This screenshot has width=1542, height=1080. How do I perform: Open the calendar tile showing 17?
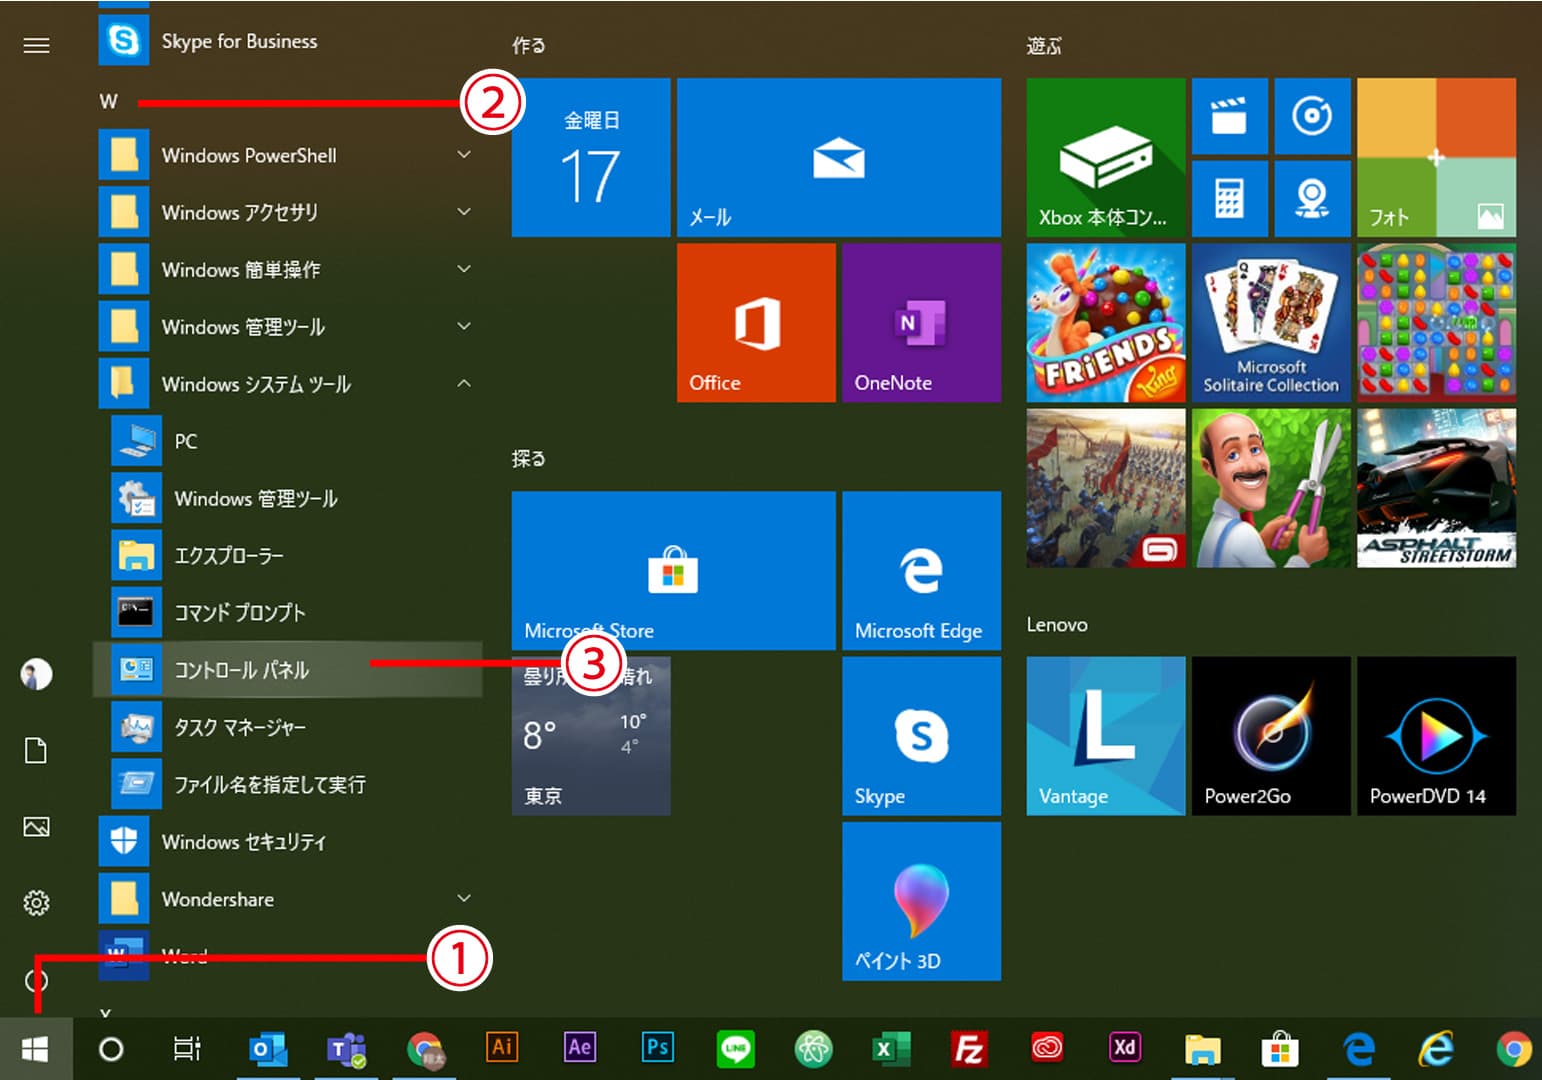pos(591,157)
